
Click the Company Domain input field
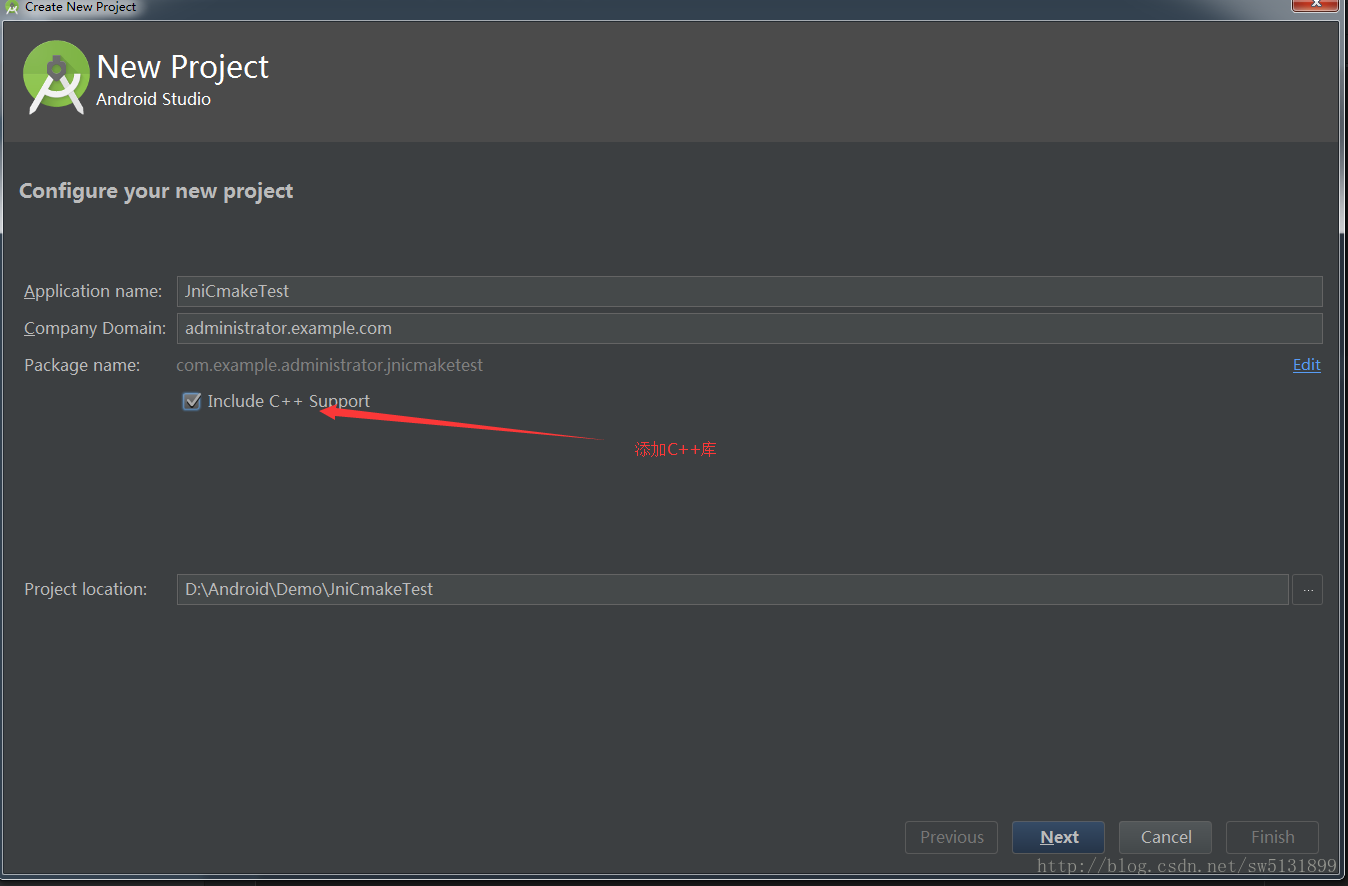[749, 328]
